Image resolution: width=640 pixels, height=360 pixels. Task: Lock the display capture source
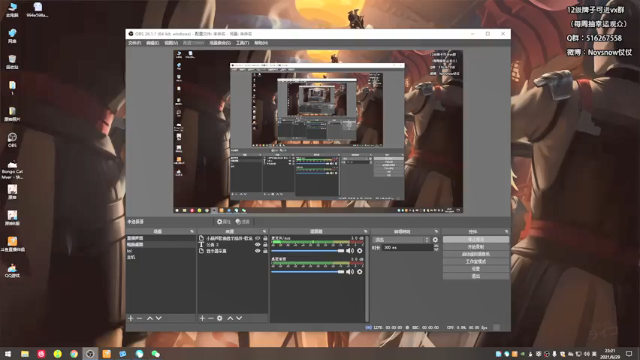265,251
